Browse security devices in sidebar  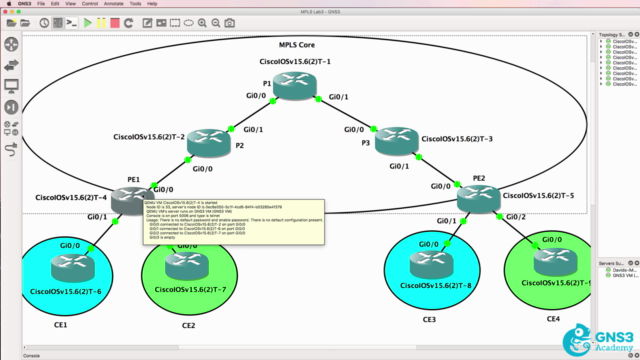[x=11, y=107]
